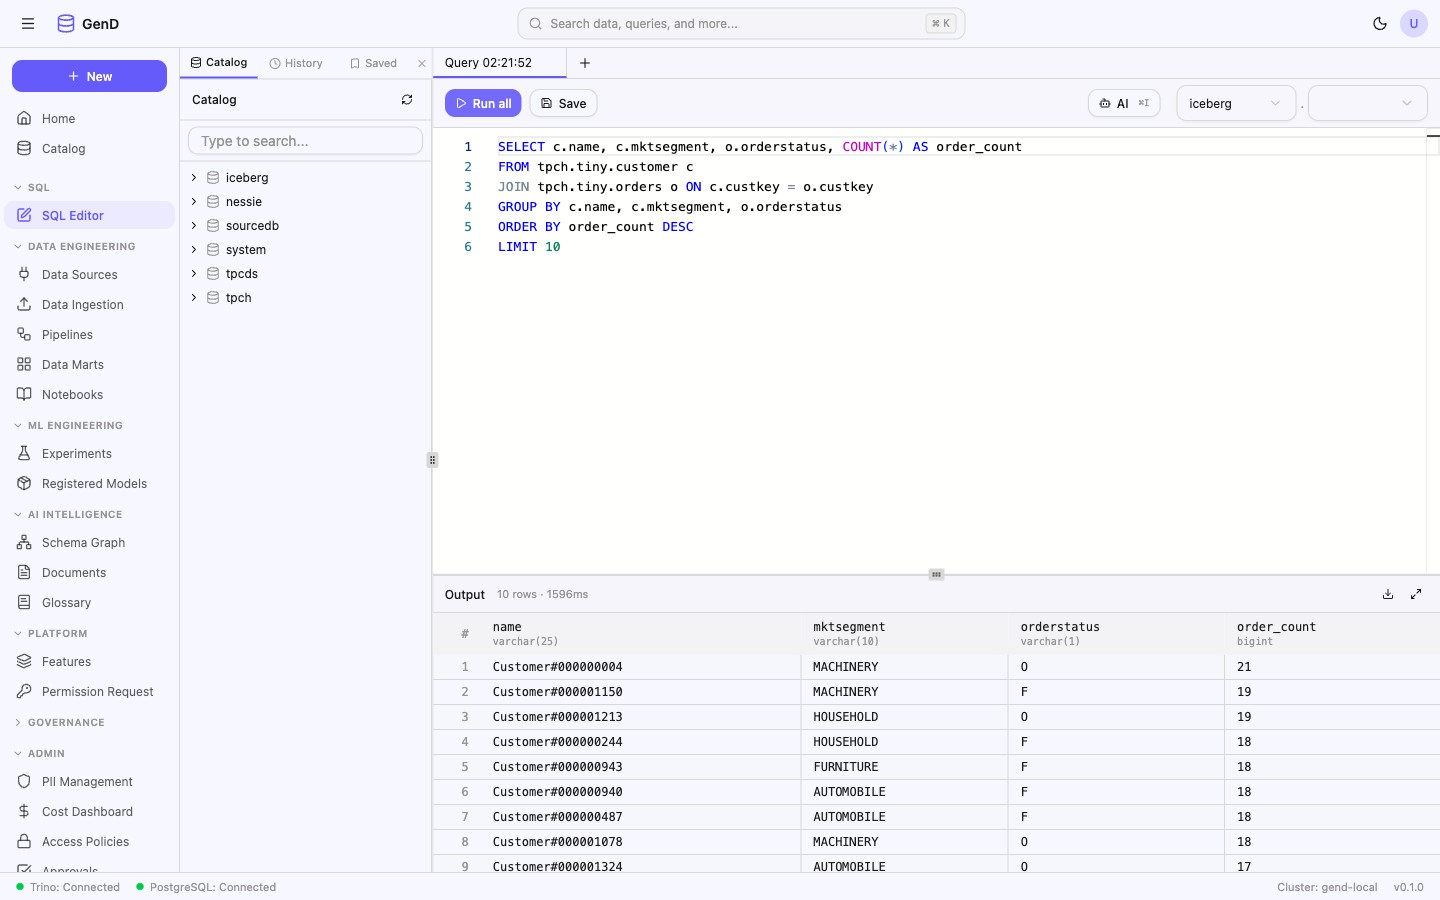Expand the tpch catalog node

click(x=194, y=298)
